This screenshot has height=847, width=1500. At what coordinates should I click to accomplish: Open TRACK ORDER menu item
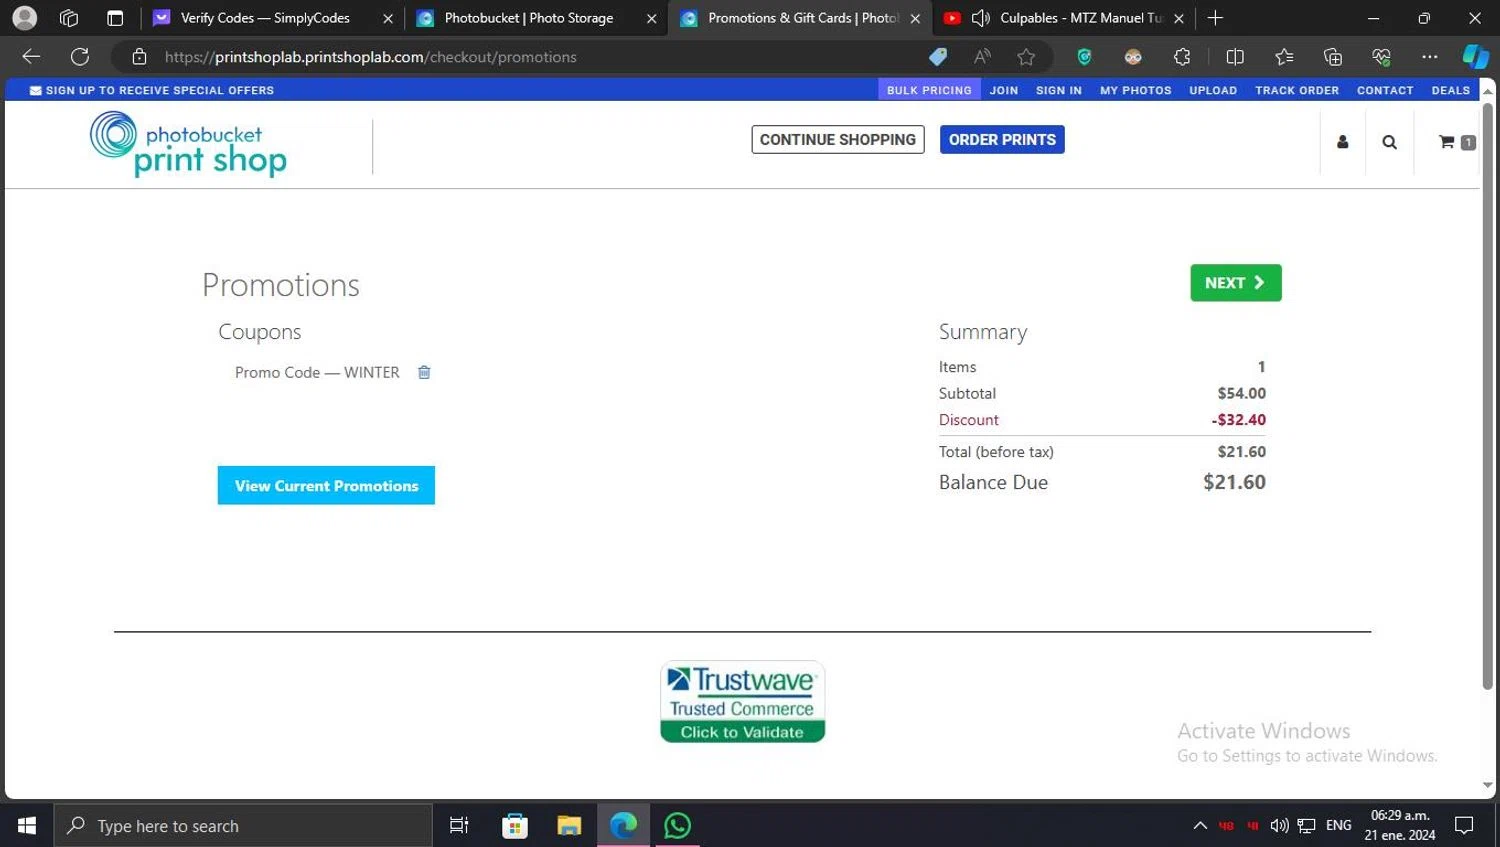(x=1297, y=90)
